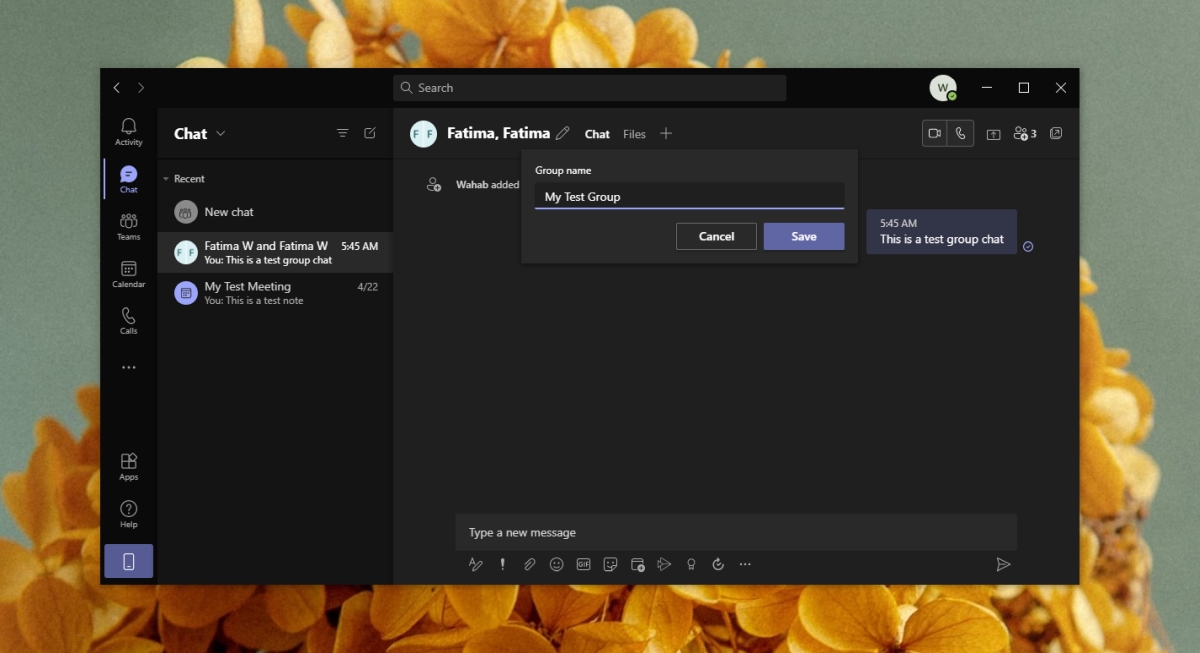This screenshot has height=653, width=1200.
Task: Start a video call with Fatima
Action: 935,132
